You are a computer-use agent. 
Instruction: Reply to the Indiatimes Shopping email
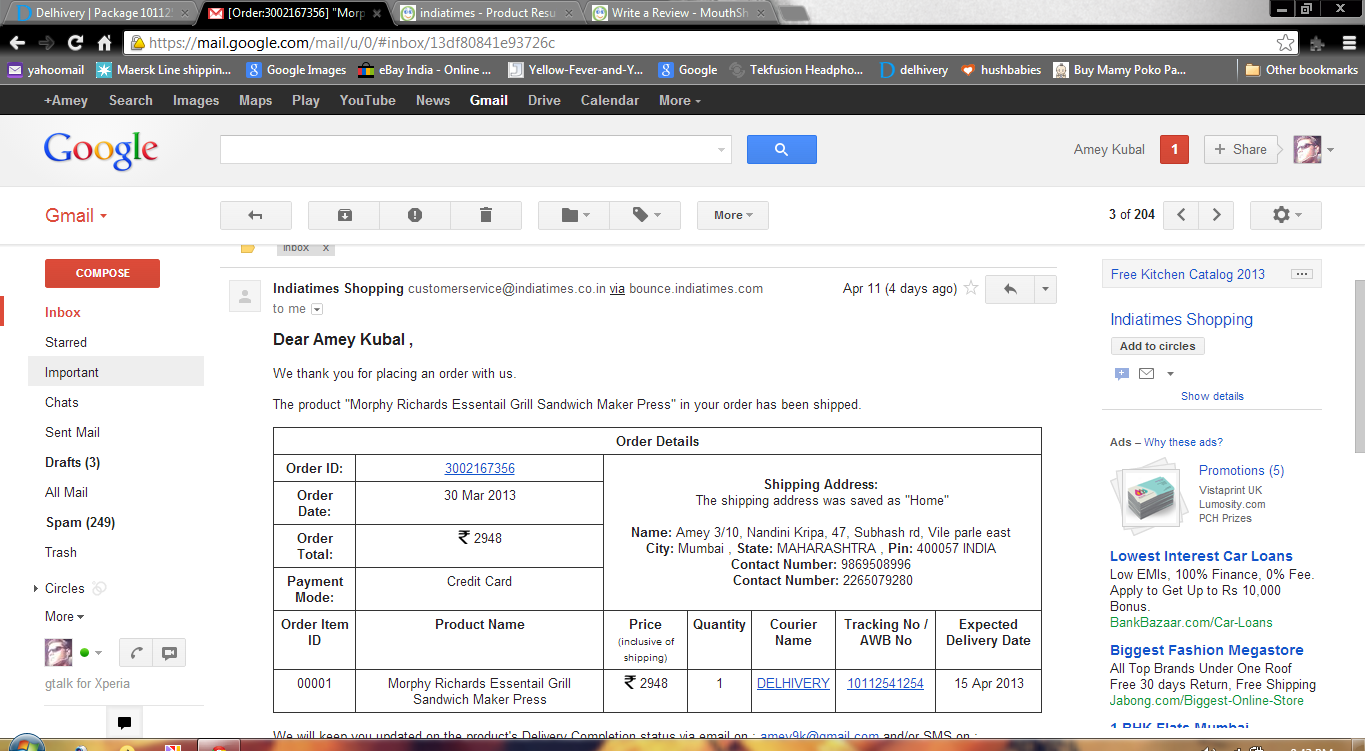[x=1010, y=289]
